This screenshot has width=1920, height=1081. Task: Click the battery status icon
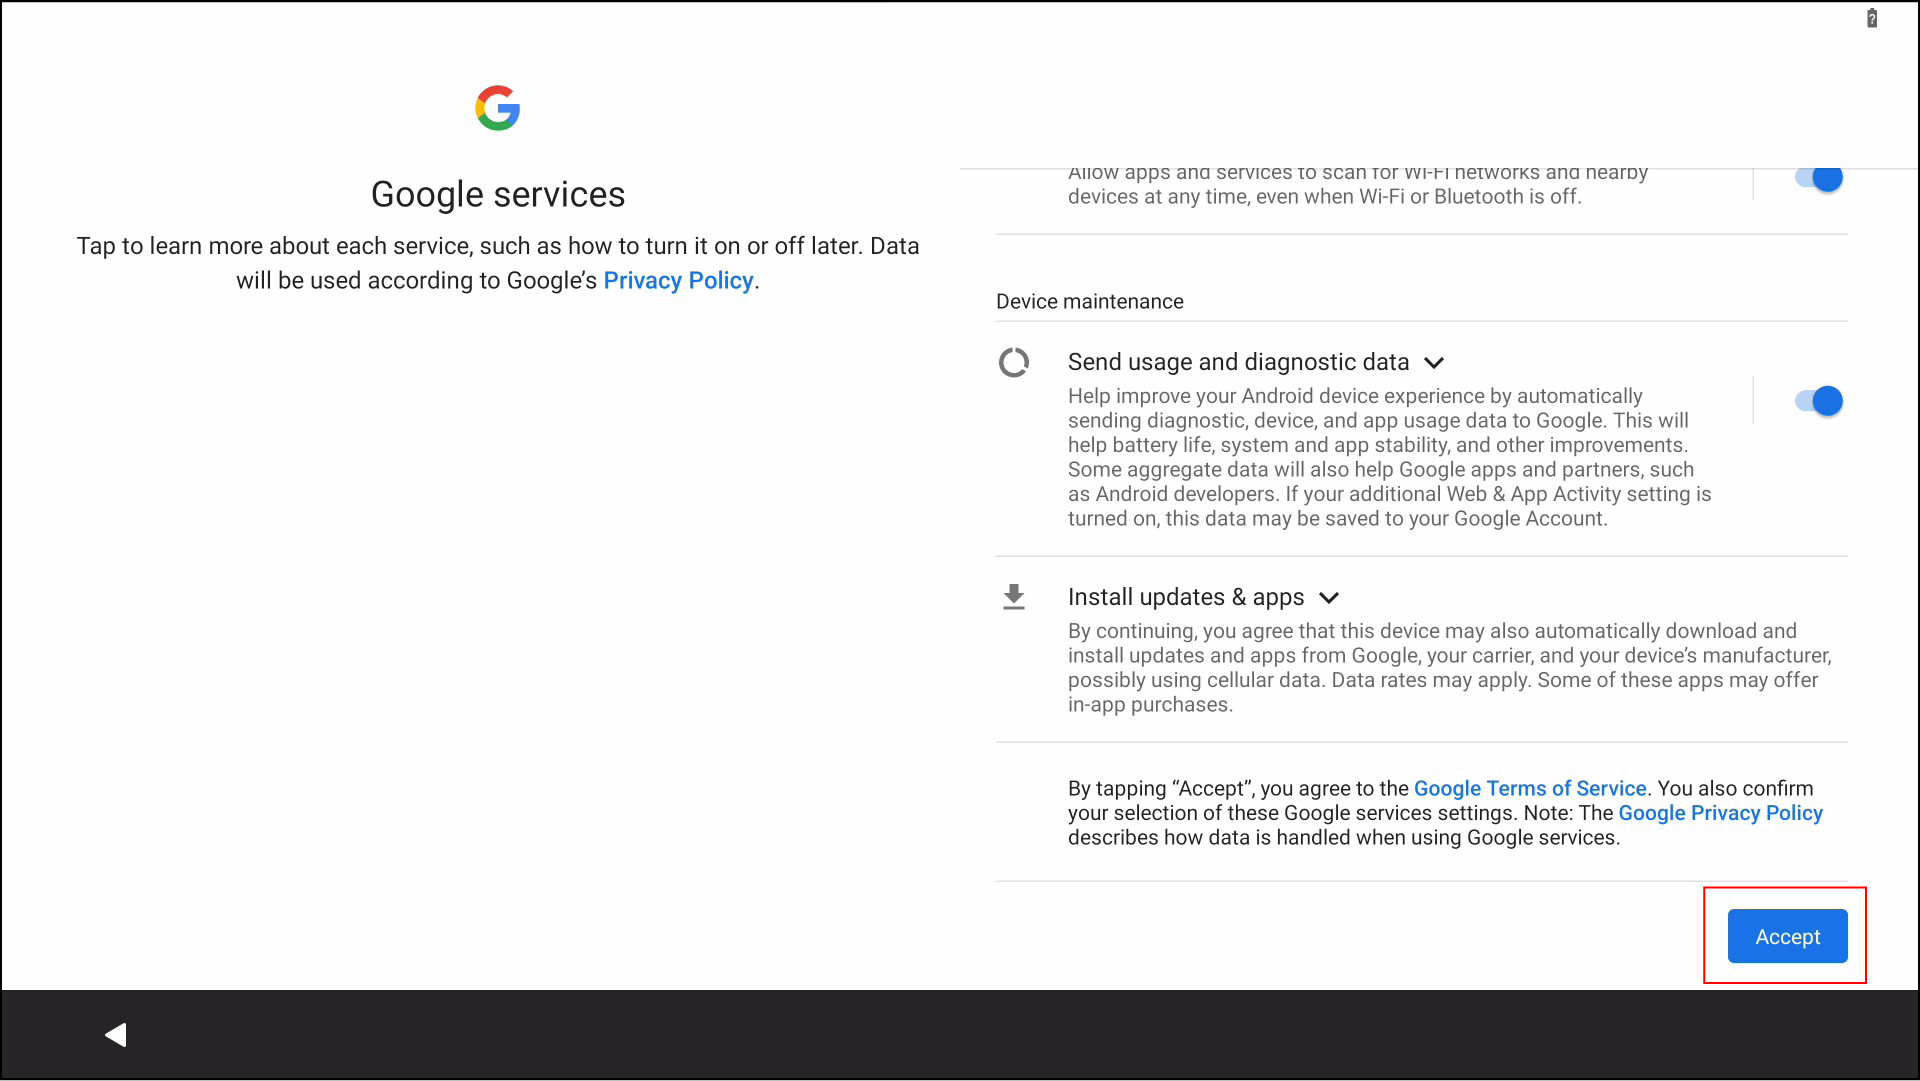(1872, 18)
